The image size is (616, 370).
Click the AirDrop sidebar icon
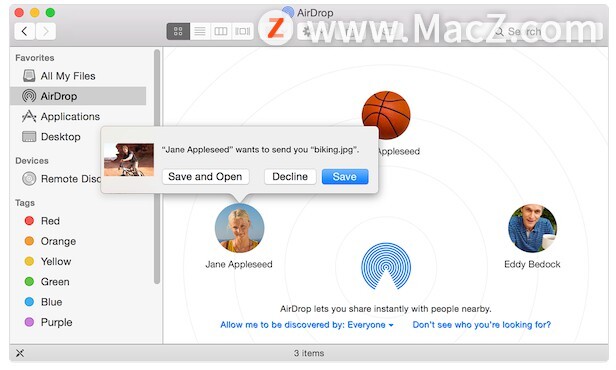click(x=29, y=96)
